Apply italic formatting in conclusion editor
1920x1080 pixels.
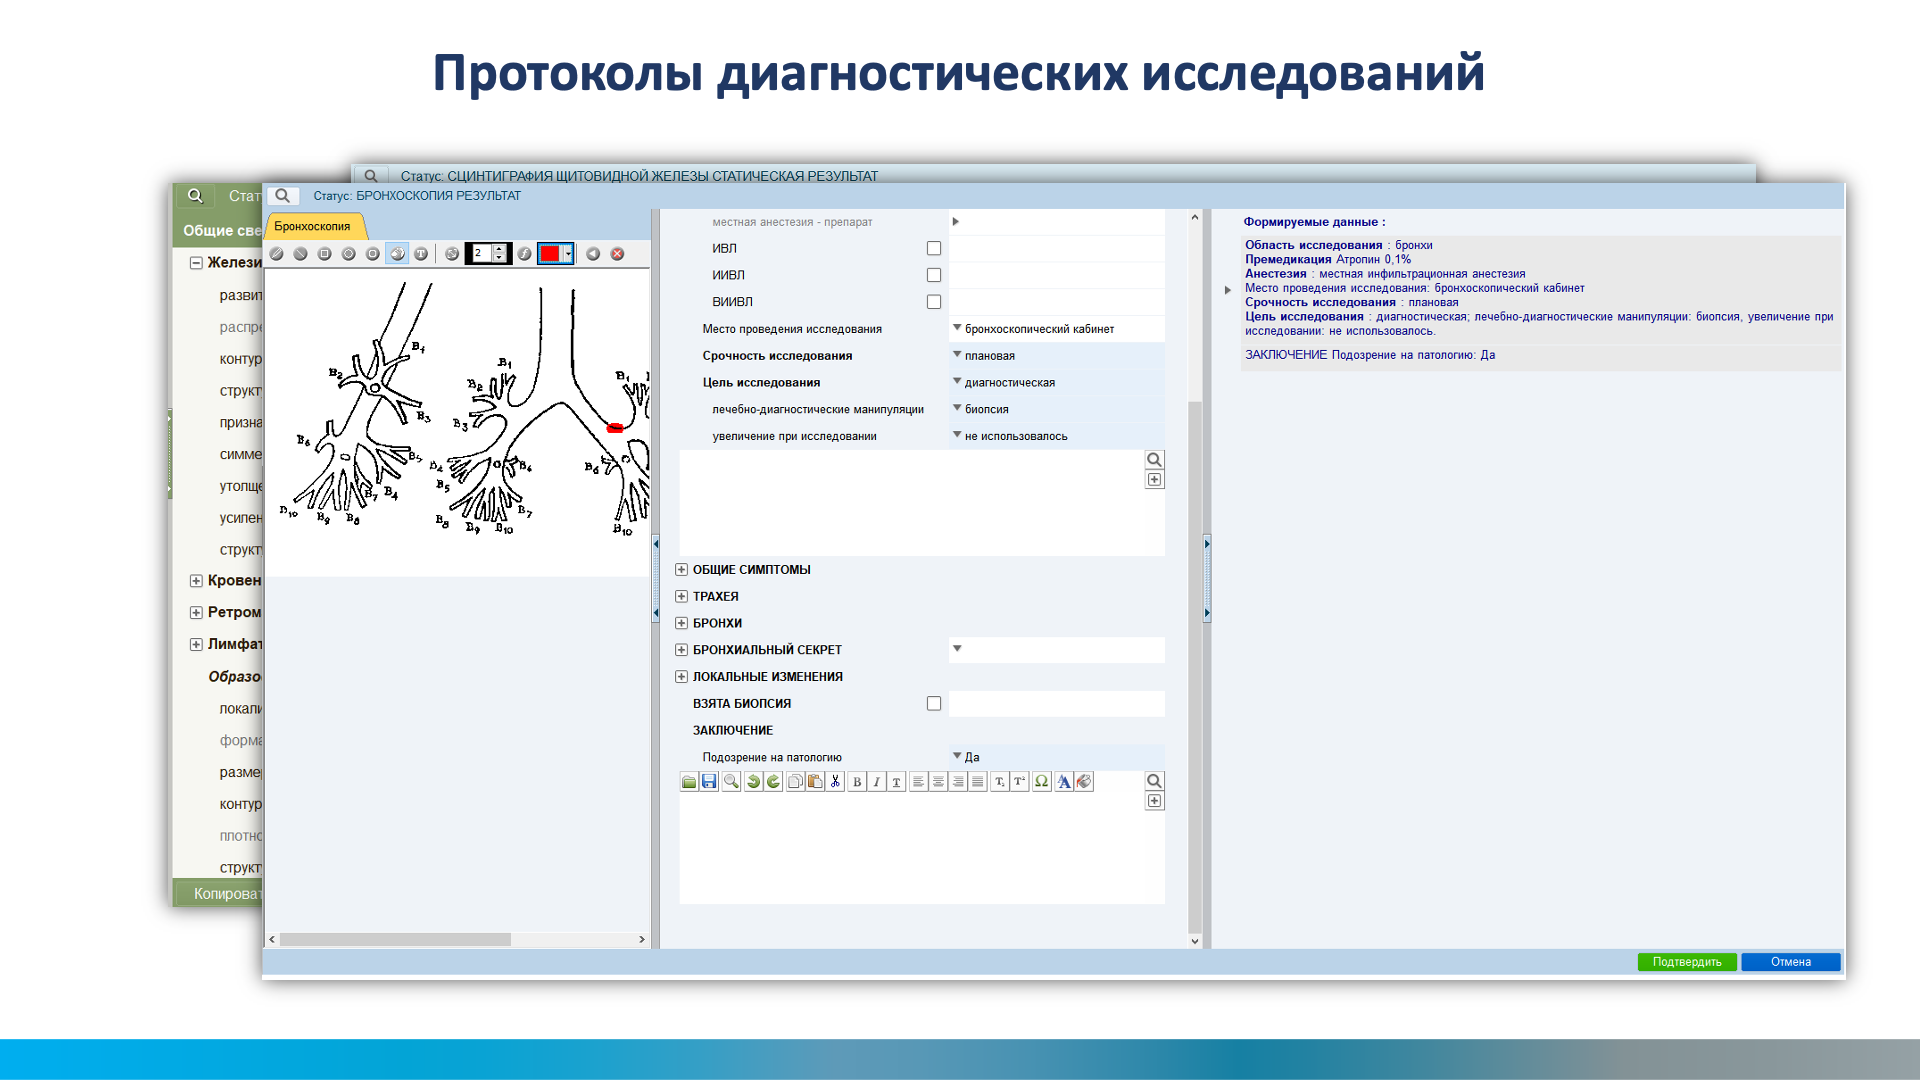[877, 782]
